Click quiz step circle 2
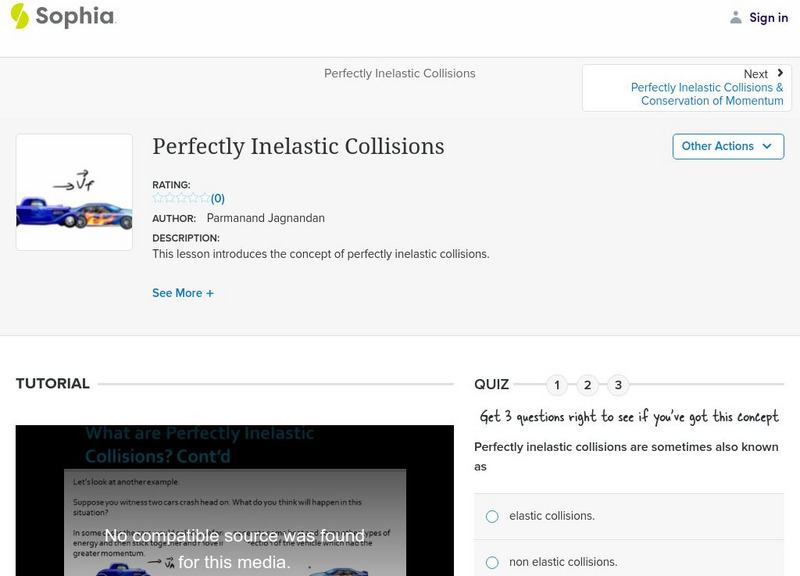The image size is (800, 576). 588,384
